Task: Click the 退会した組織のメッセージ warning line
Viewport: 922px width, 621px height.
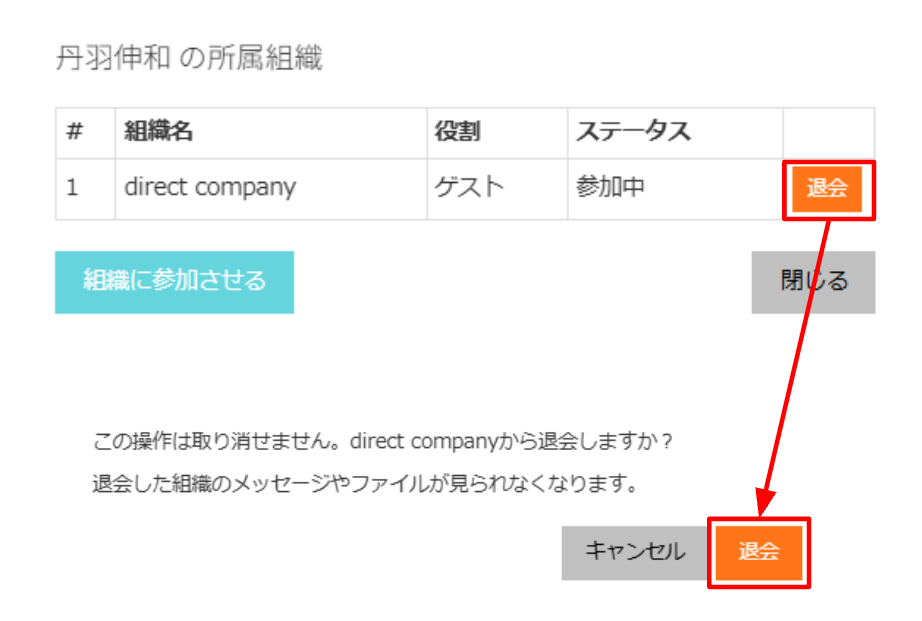Action: click(365, 484)
